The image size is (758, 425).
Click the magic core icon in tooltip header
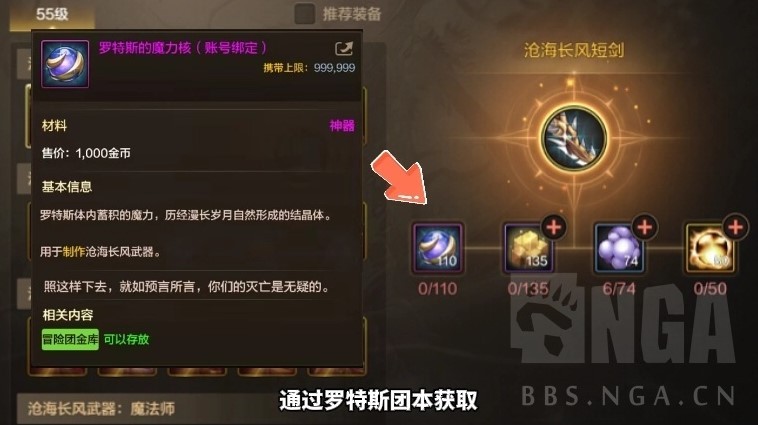click(65, 64)
